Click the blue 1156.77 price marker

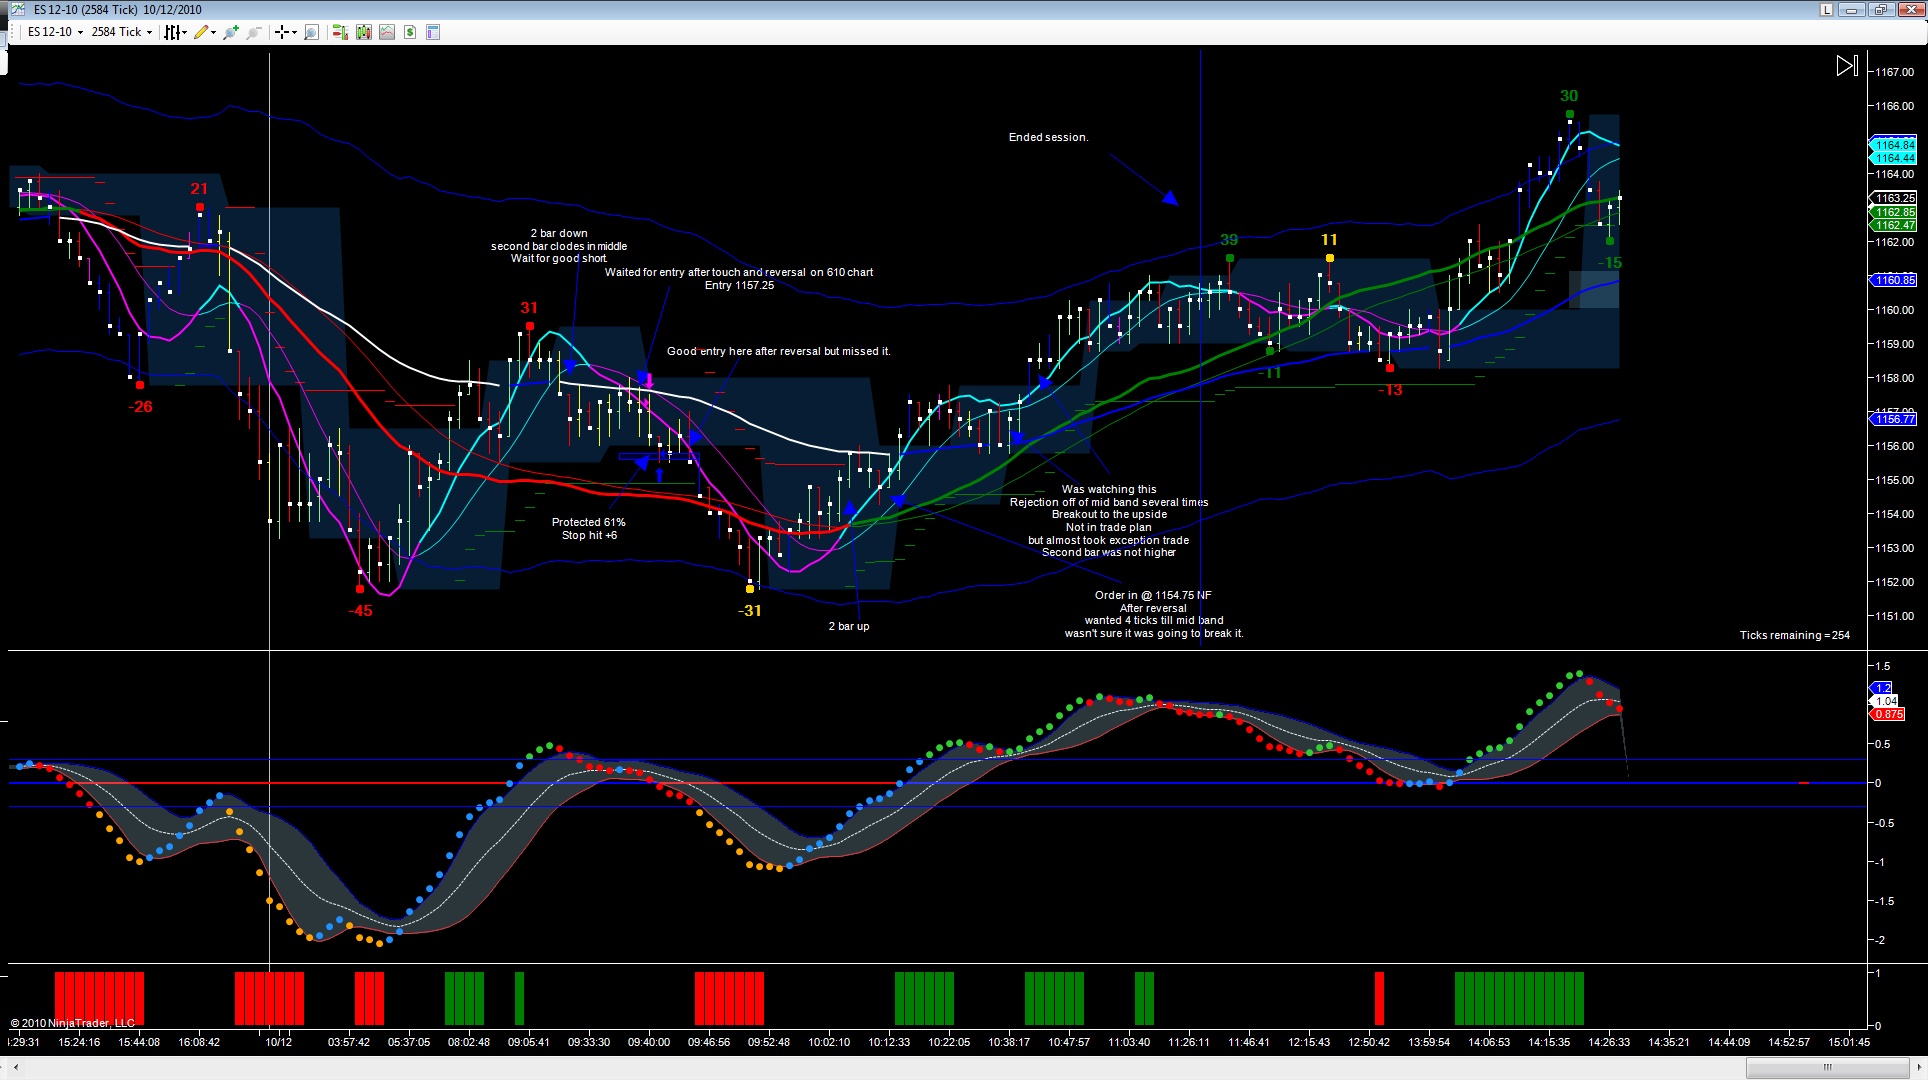tap(1893, 420)
